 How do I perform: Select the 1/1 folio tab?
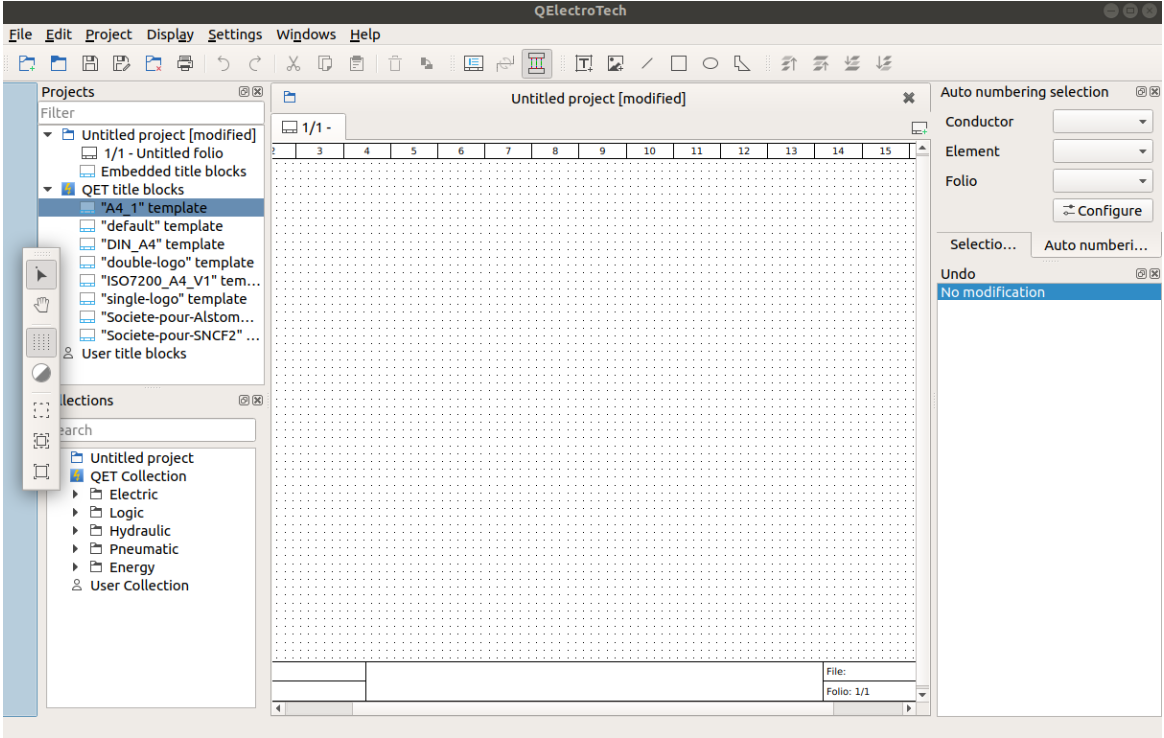(x=308, y=128)
